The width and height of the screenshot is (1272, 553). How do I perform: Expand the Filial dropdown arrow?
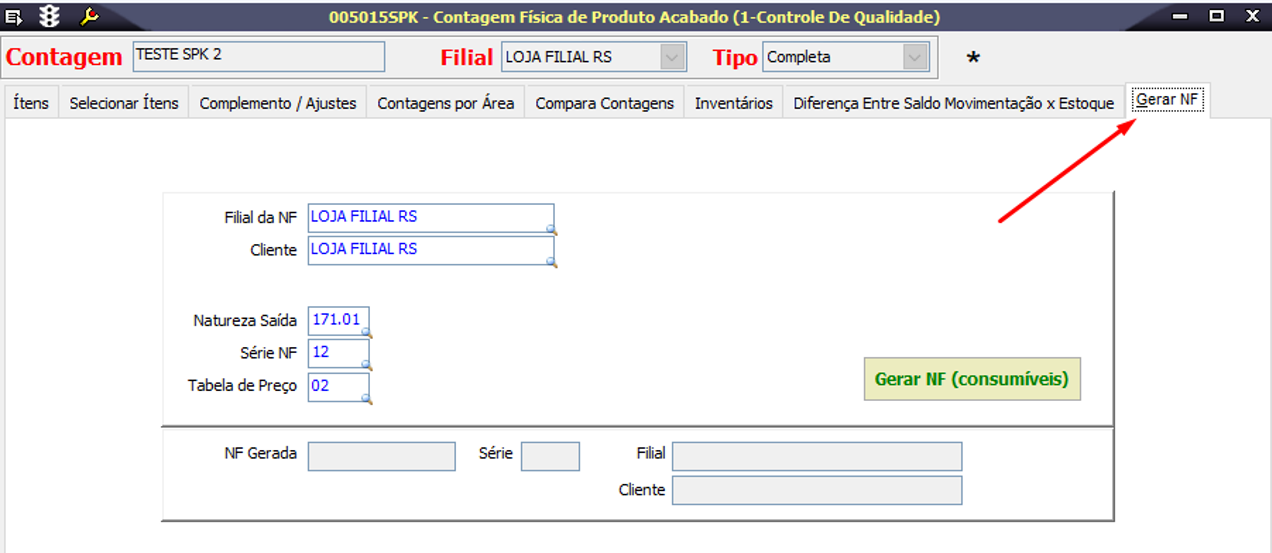673,57
